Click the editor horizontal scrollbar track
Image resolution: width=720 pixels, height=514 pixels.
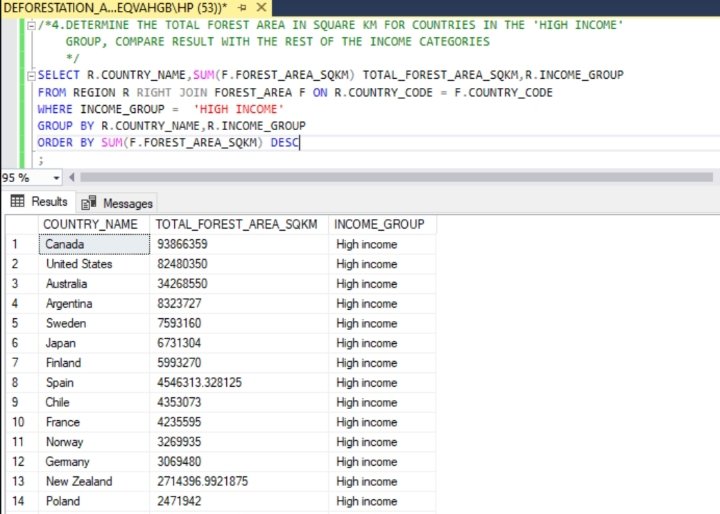click(x=396, y=177)
